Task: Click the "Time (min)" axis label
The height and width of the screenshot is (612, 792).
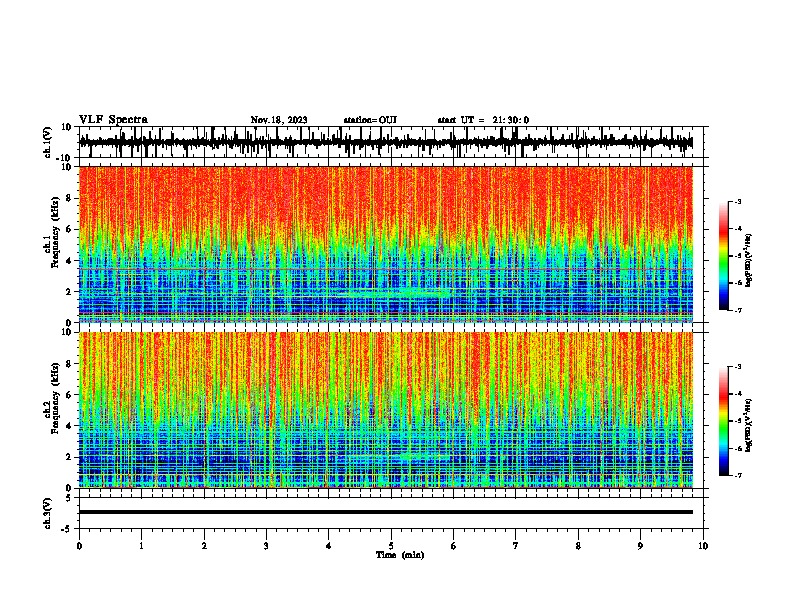Action: pos(400,555)
